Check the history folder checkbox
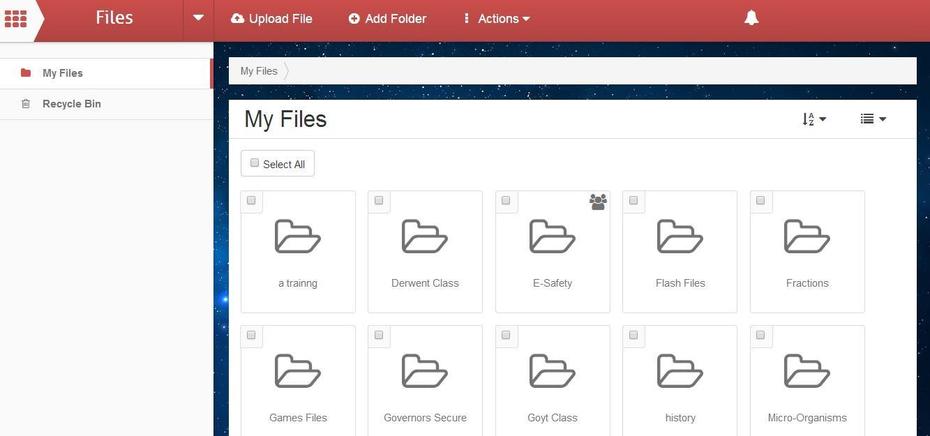 tap(633, 335)
